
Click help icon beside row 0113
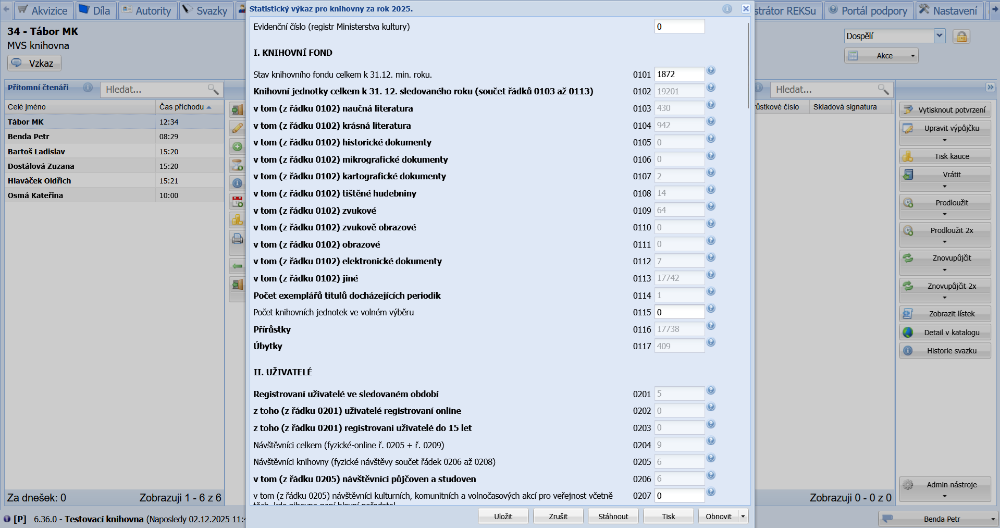point(711,277)
